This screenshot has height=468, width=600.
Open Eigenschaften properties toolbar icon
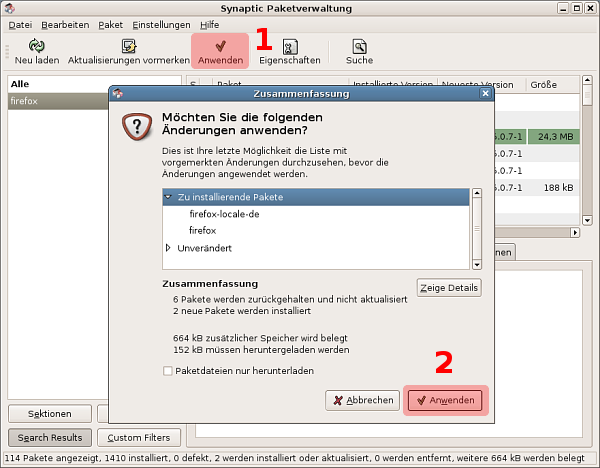pos(290,47)
